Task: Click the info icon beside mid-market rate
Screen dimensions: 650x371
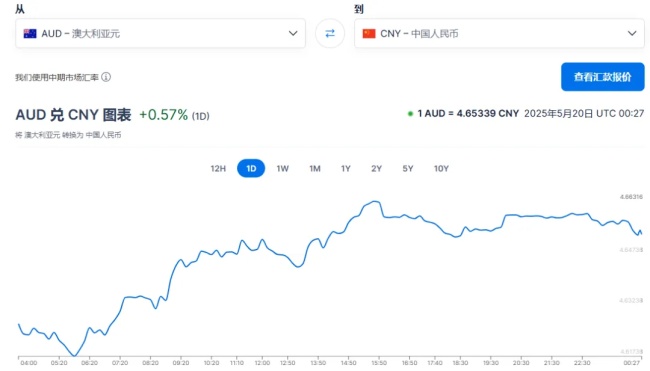Action: pyautogui.click(x=106, y=77)
